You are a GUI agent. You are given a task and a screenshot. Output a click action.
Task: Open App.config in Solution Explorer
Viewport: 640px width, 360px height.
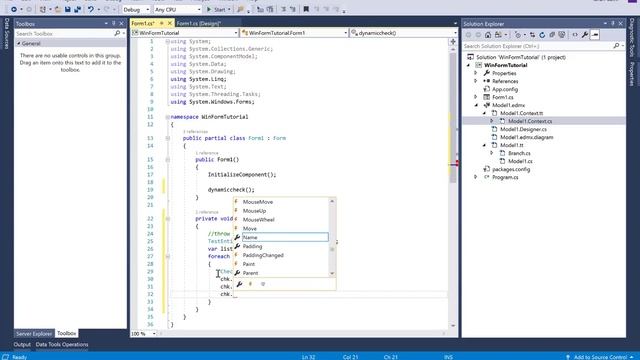click(x=504, y=89)
